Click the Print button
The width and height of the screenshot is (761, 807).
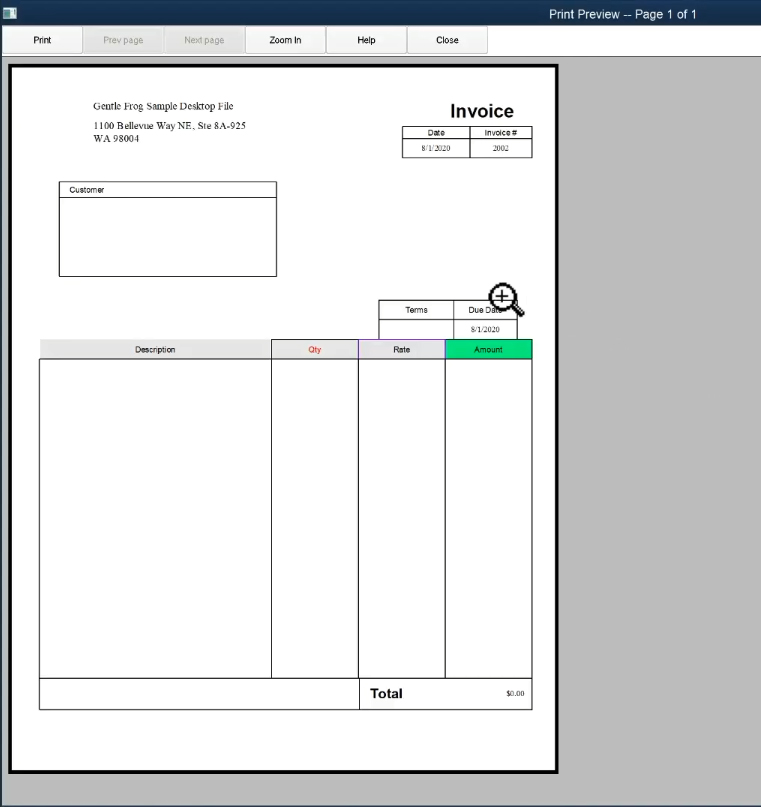pyautogui.click(x=42, y=40)
